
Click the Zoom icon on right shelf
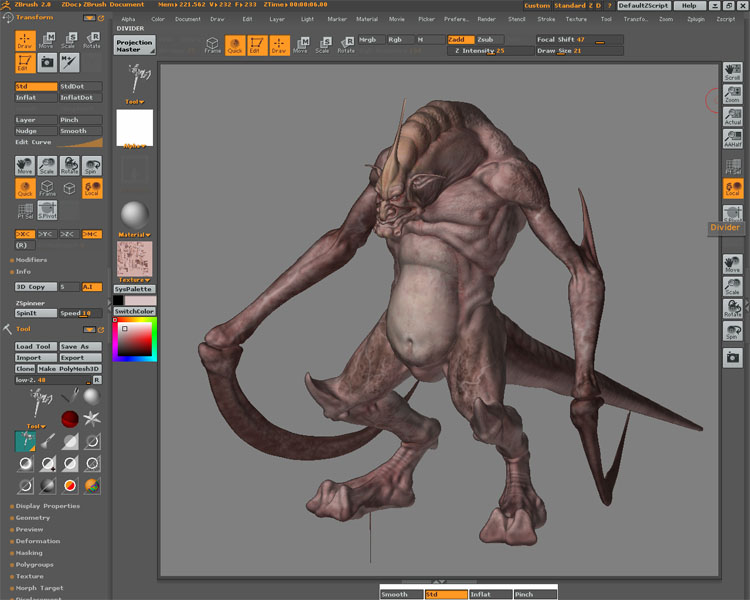point(732,94)
